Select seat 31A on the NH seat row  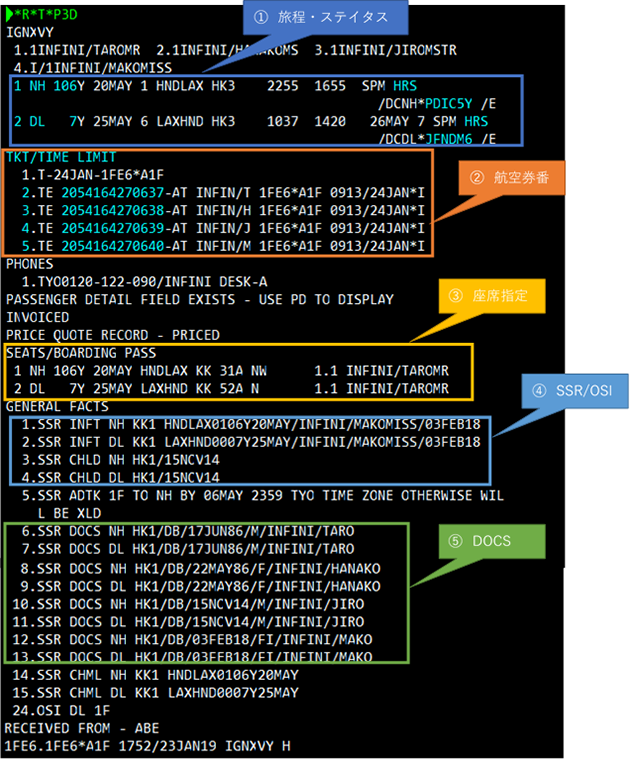[231, 371]
